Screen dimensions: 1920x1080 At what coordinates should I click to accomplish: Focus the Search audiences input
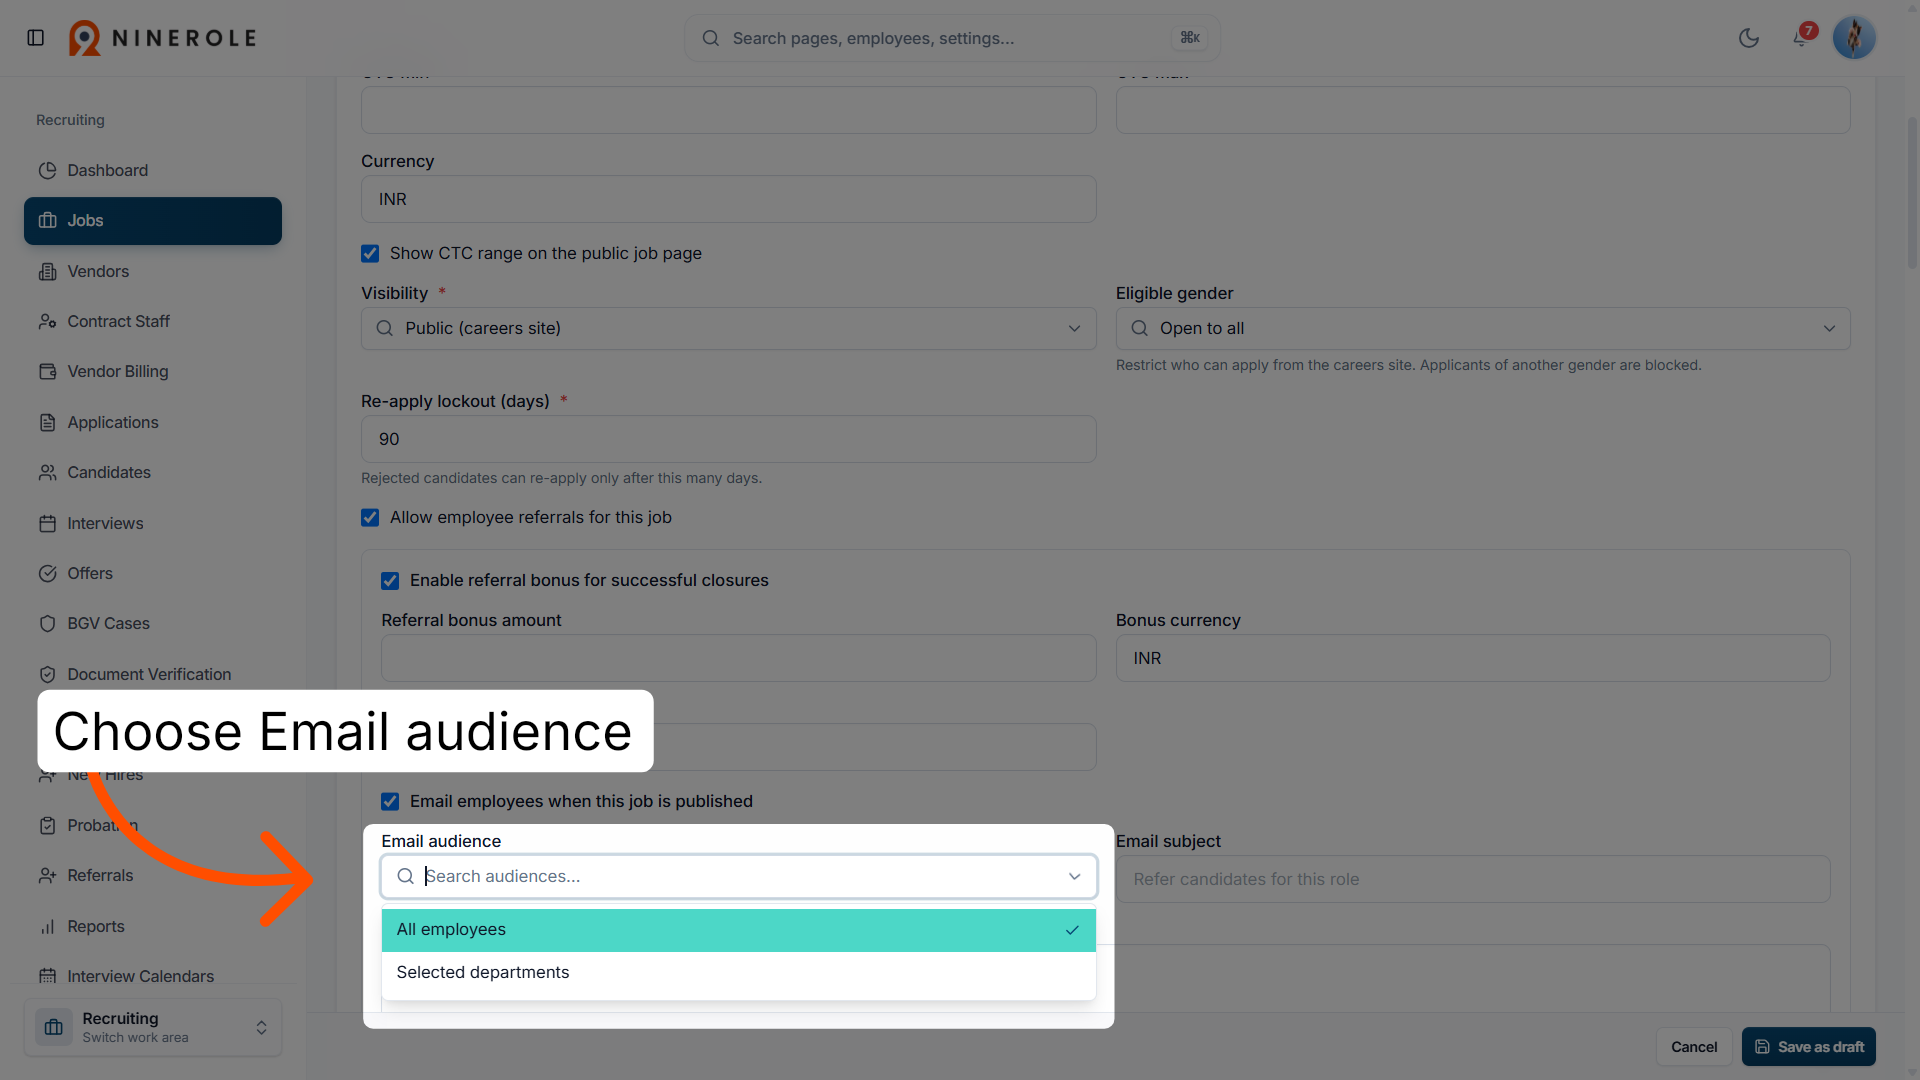[738, 876]
